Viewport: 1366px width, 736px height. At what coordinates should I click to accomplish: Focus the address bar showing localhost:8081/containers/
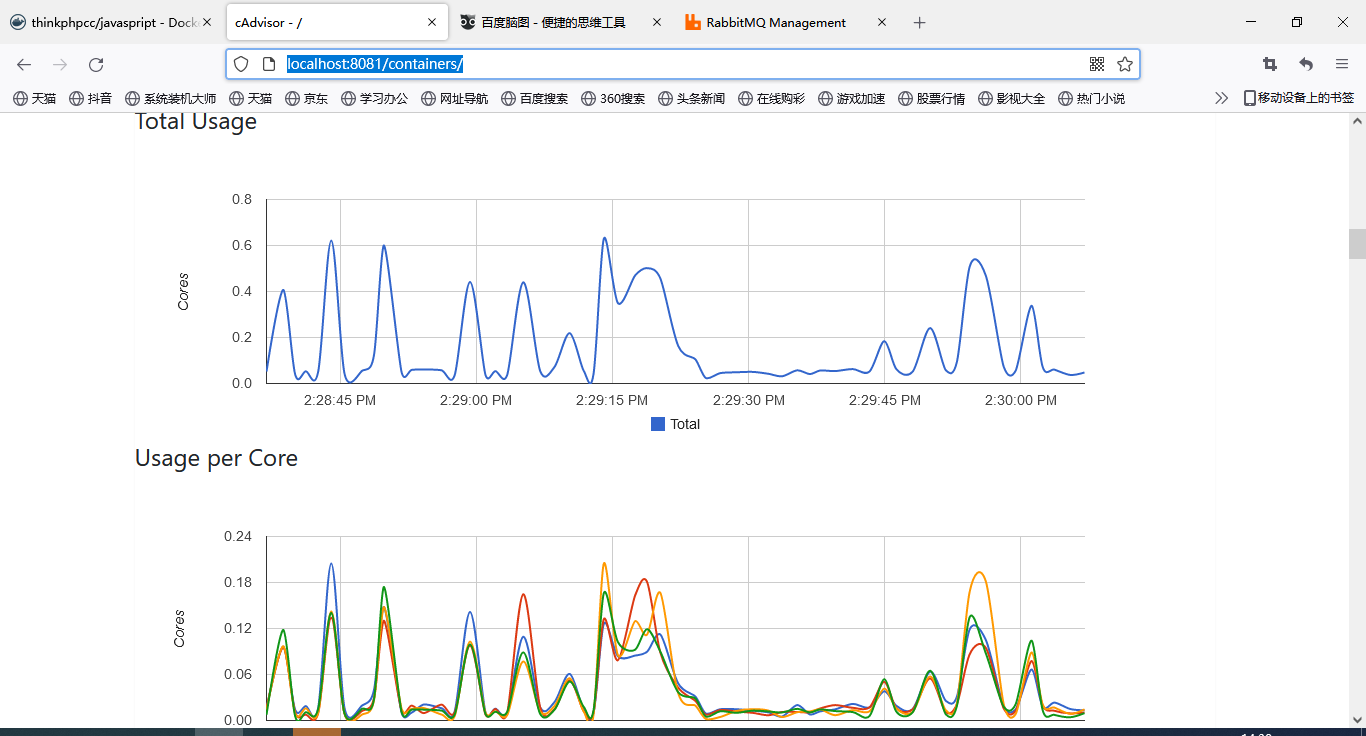(x=682, y=64)
